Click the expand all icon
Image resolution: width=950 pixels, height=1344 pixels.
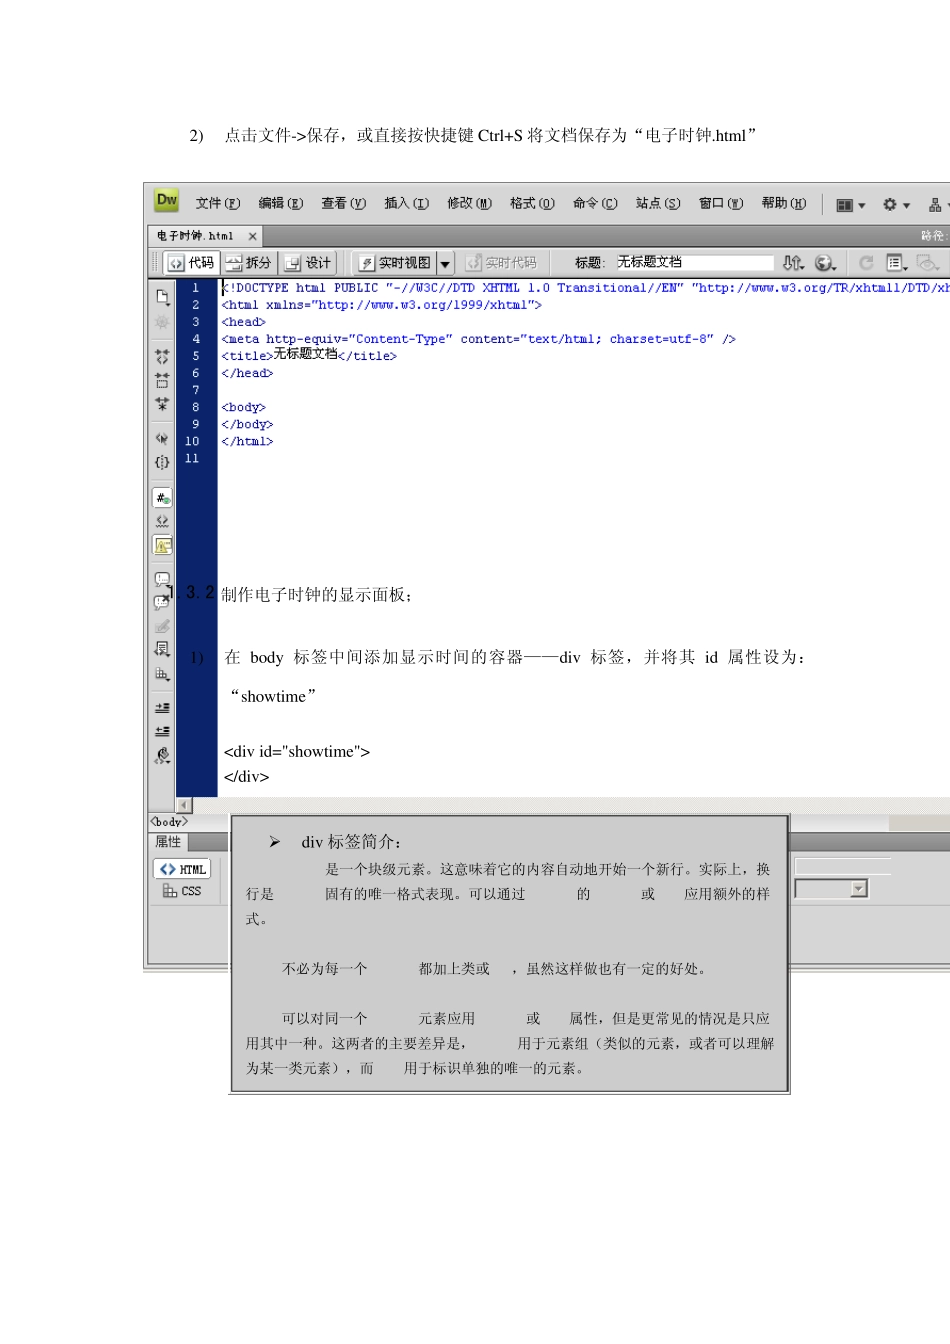pyautogui.click(x=162, y=404)
